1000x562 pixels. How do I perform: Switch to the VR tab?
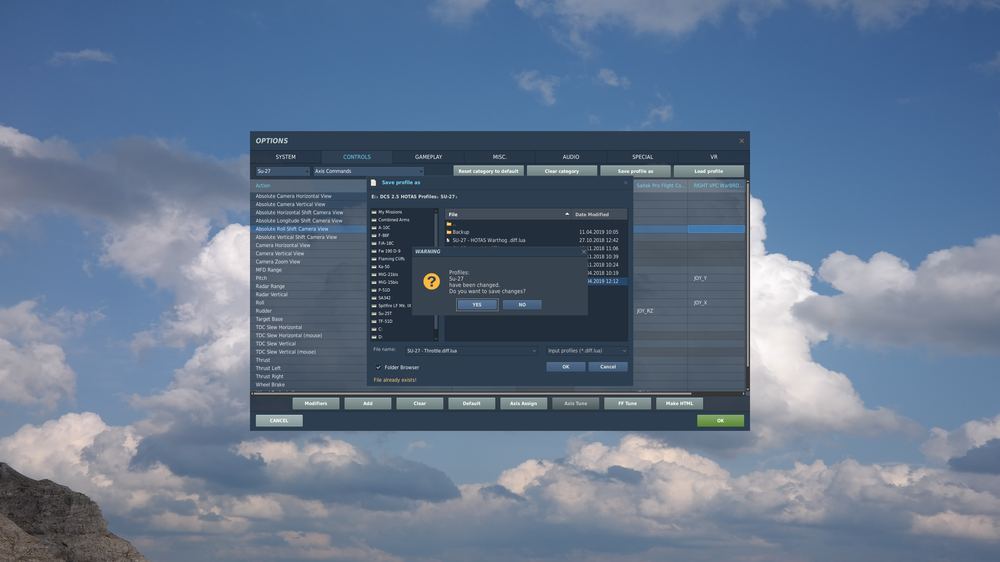pyautogui.click(x=714, y=157)
